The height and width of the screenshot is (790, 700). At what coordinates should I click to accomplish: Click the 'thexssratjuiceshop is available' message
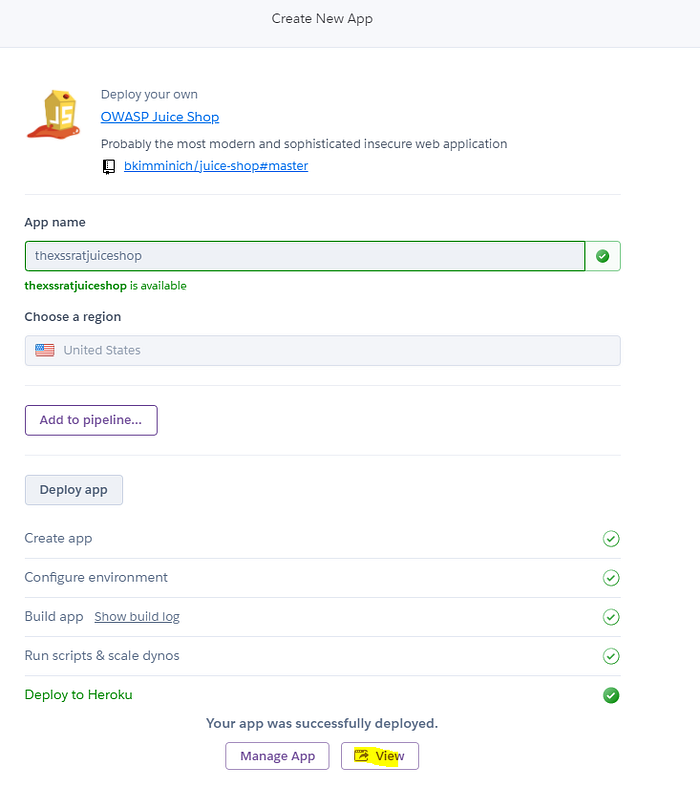pos(105,286)
